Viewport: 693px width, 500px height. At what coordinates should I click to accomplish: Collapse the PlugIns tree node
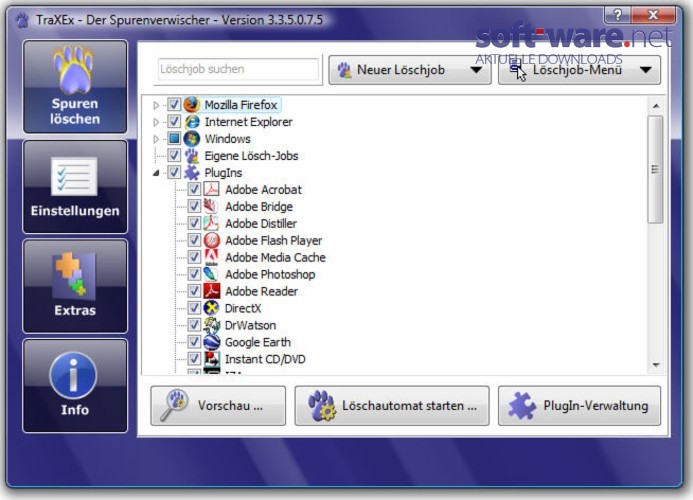(156, 173)
